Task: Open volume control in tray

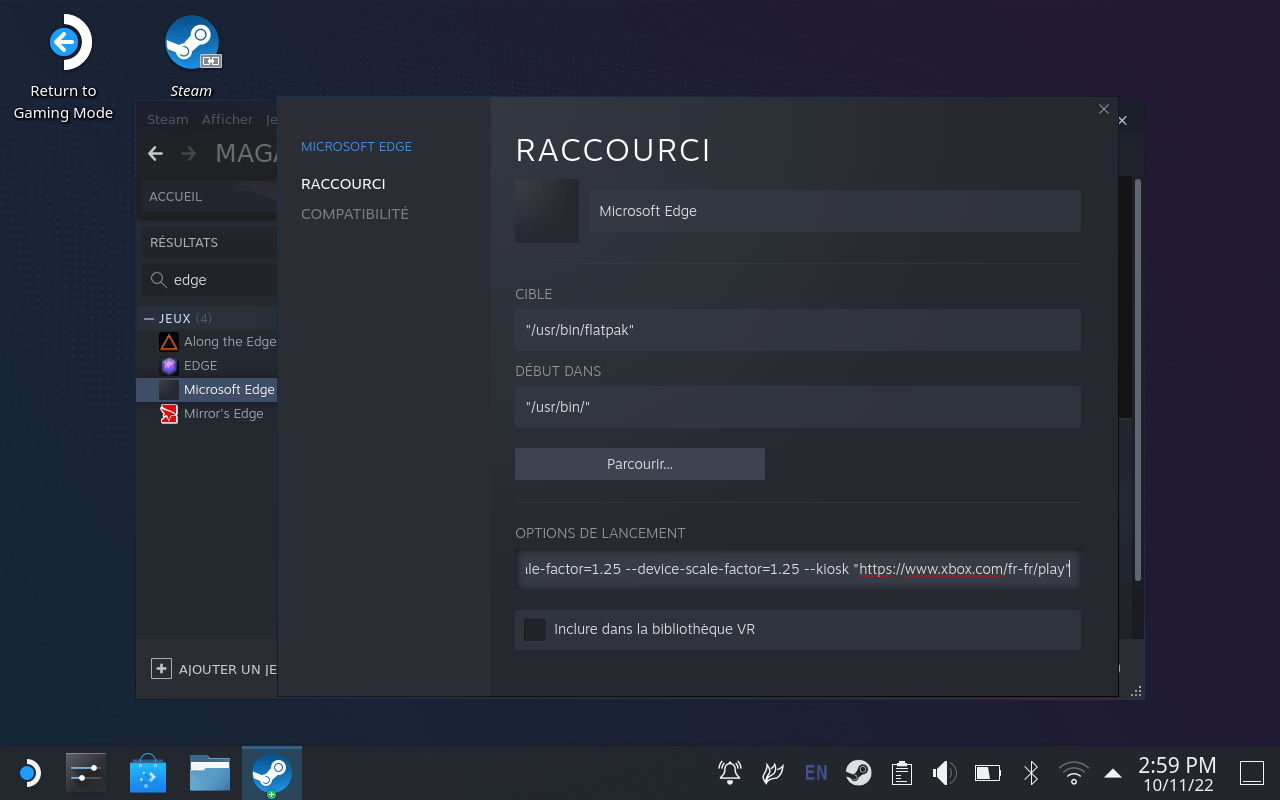Action: (944, 772)
